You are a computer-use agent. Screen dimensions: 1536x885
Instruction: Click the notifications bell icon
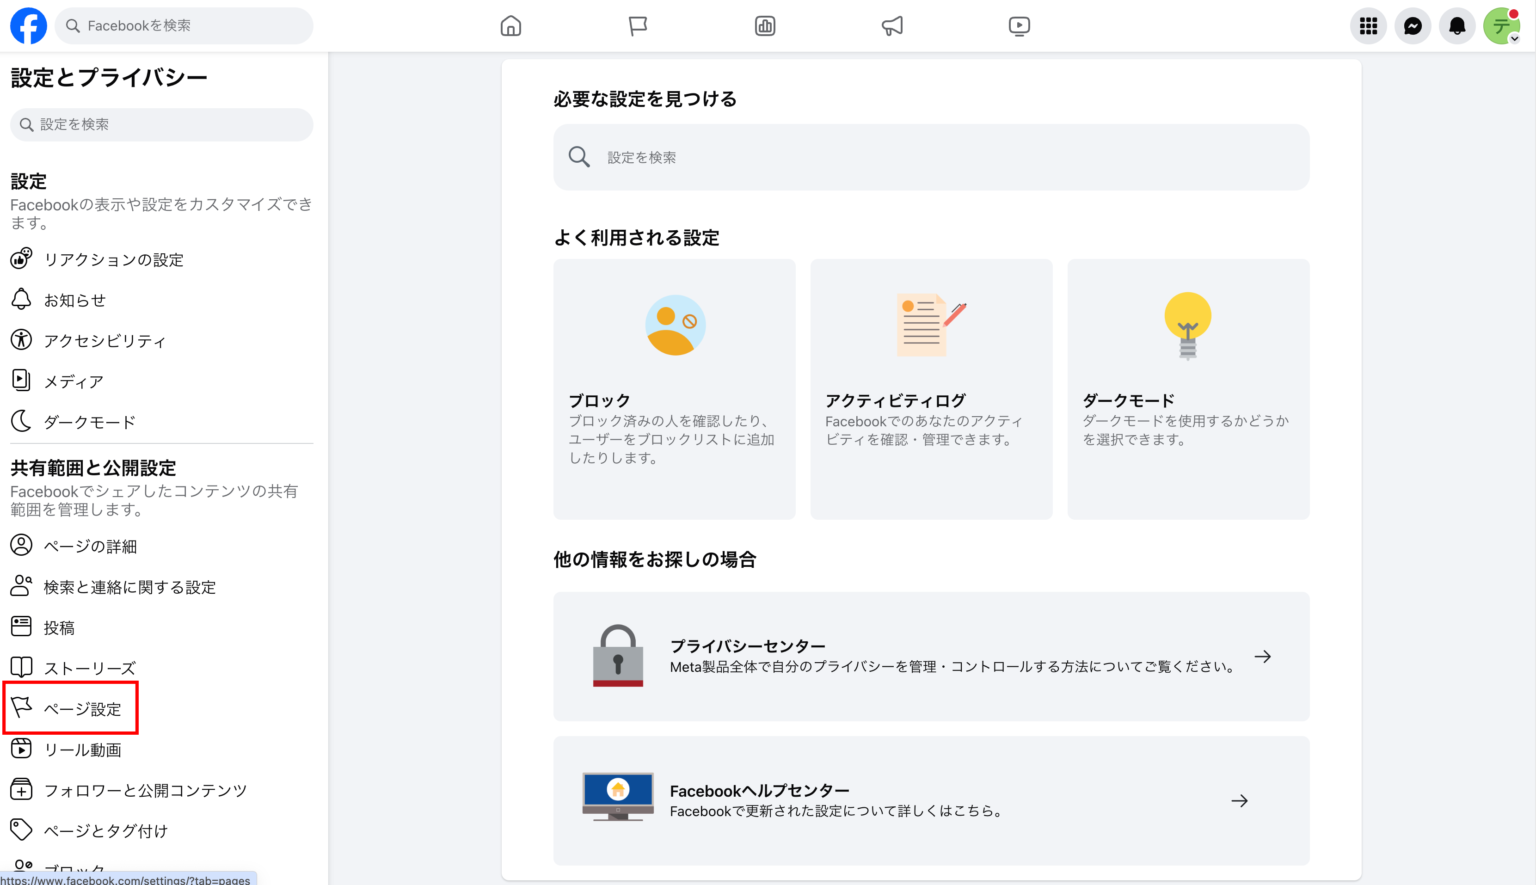pos(1457,25)
